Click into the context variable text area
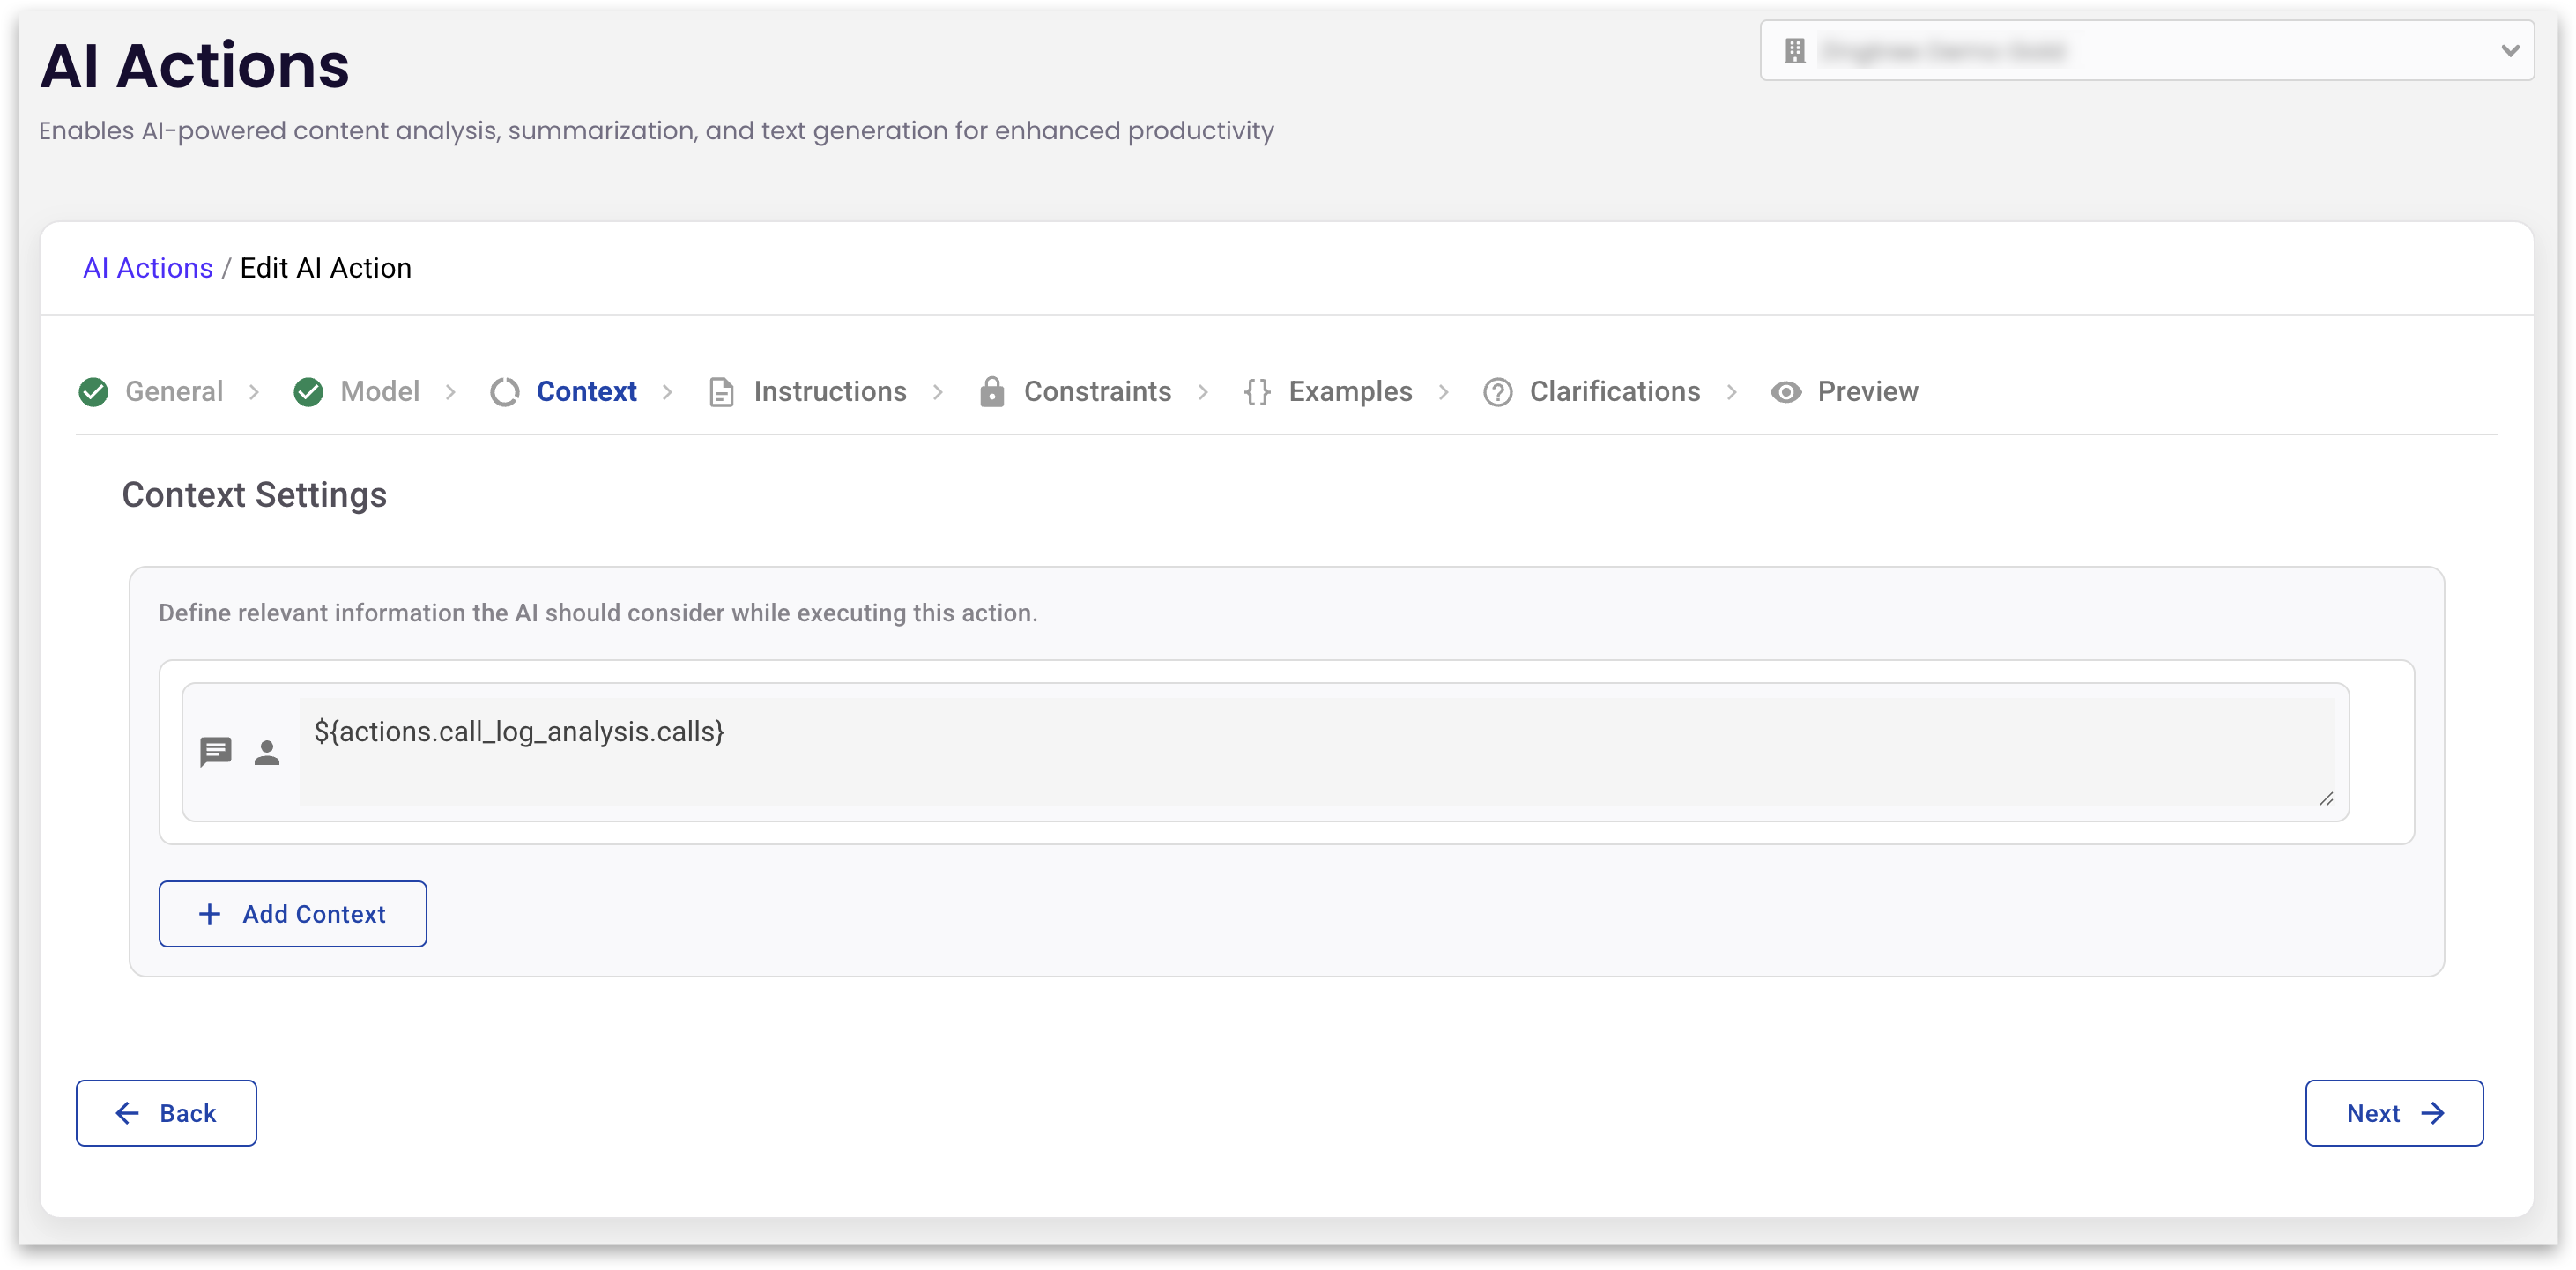 click(1316, 752)
